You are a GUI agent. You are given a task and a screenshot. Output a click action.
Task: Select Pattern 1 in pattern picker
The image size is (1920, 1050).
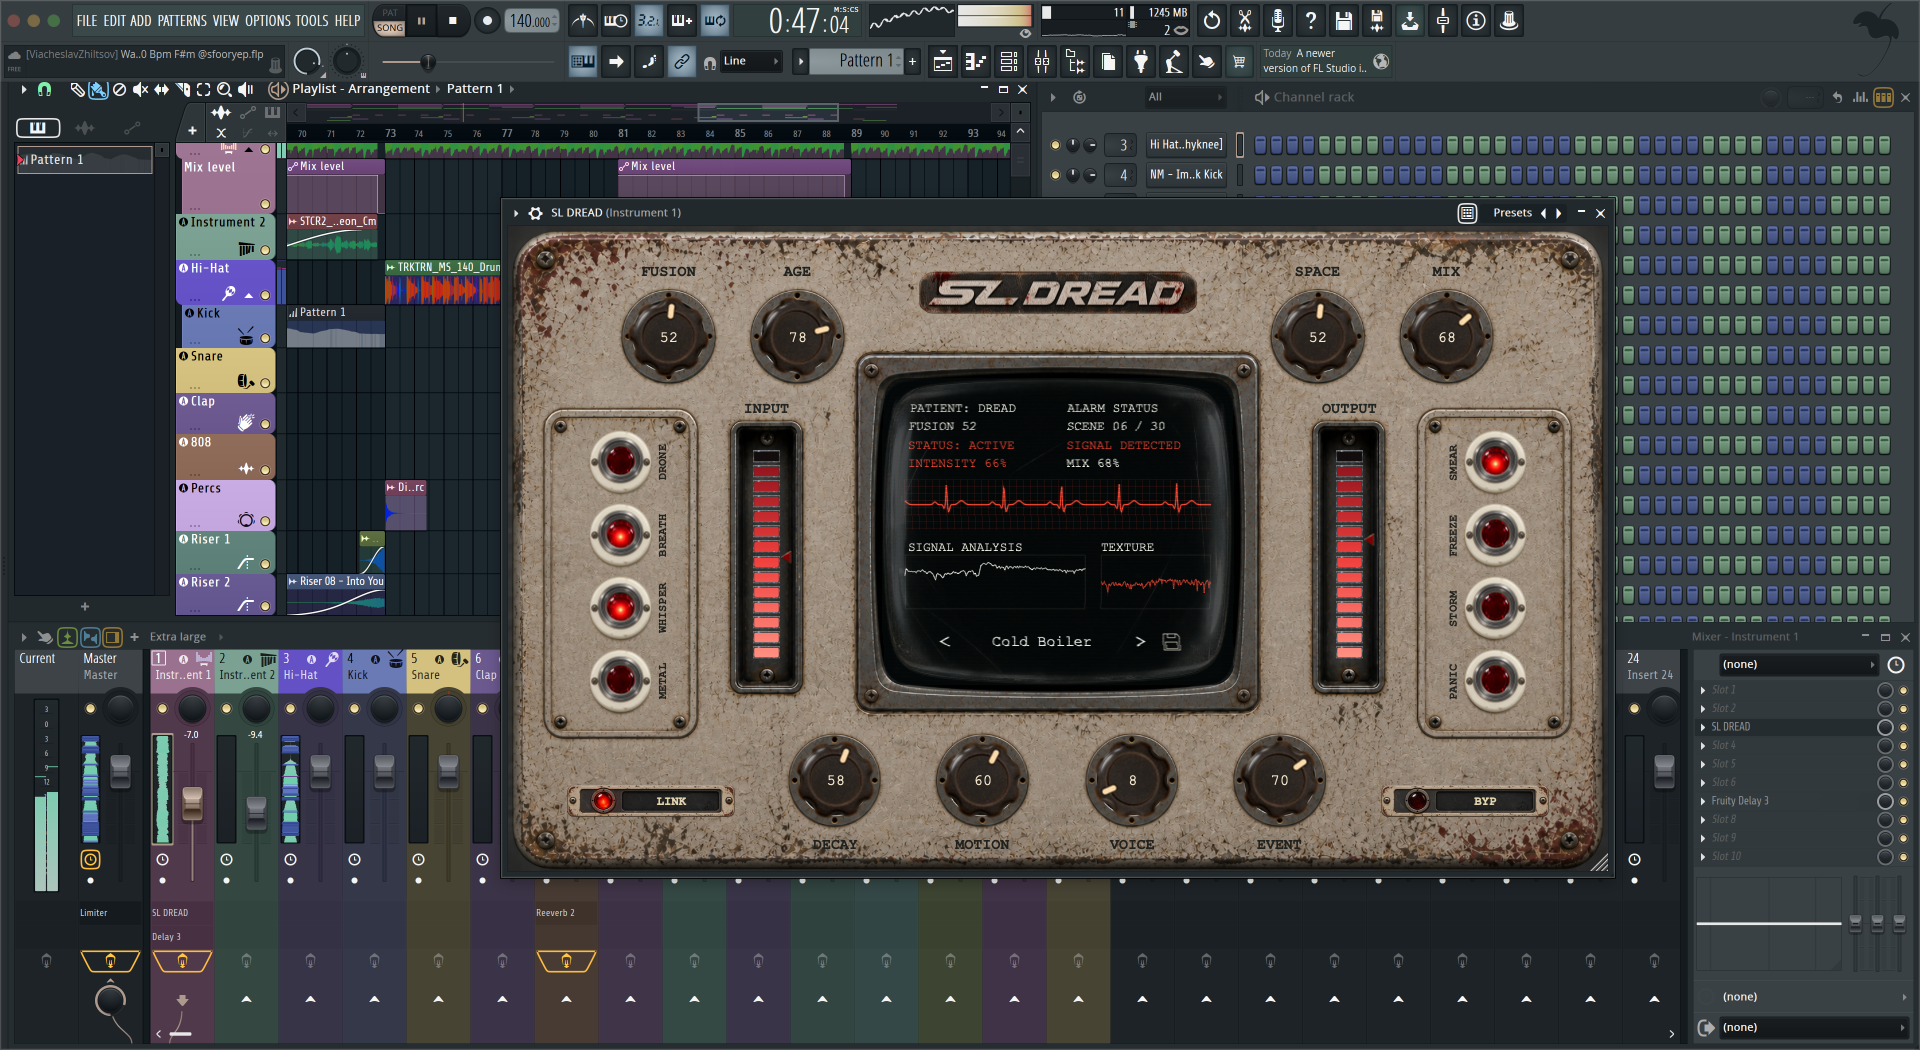point(85,160)
